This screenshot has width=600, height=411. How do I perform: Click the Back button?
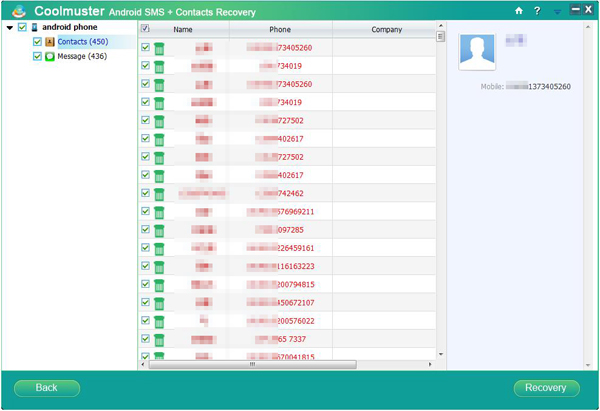point(47,387)
